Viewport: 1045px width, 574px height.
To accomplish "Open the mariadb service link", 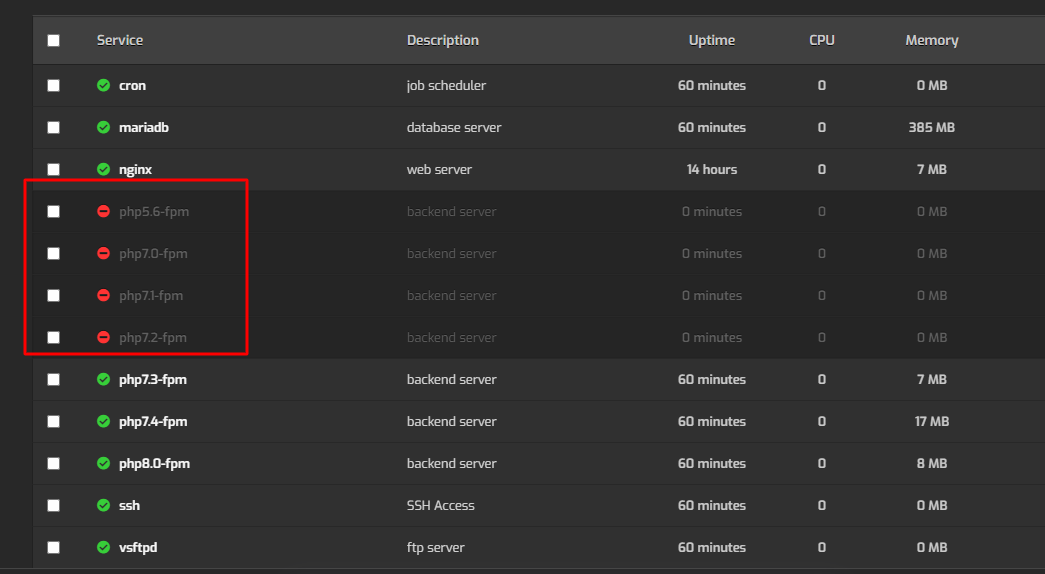I will (144, 127).
